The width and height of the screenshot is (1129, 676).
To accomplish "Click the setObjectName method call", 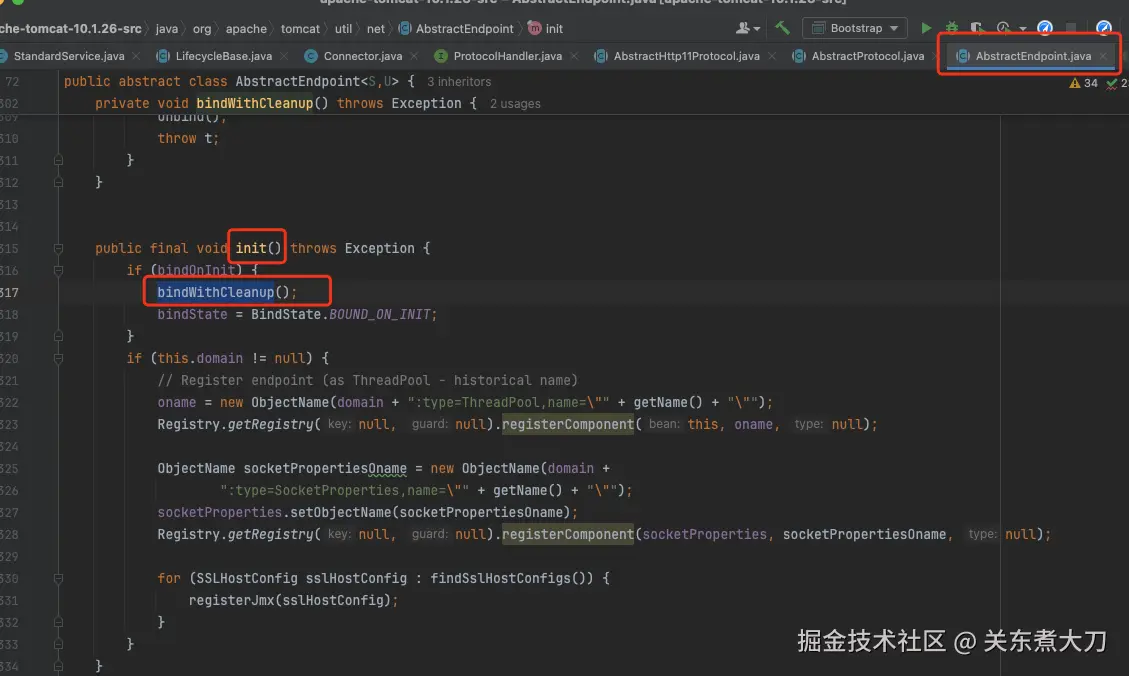I will point(341,513).
